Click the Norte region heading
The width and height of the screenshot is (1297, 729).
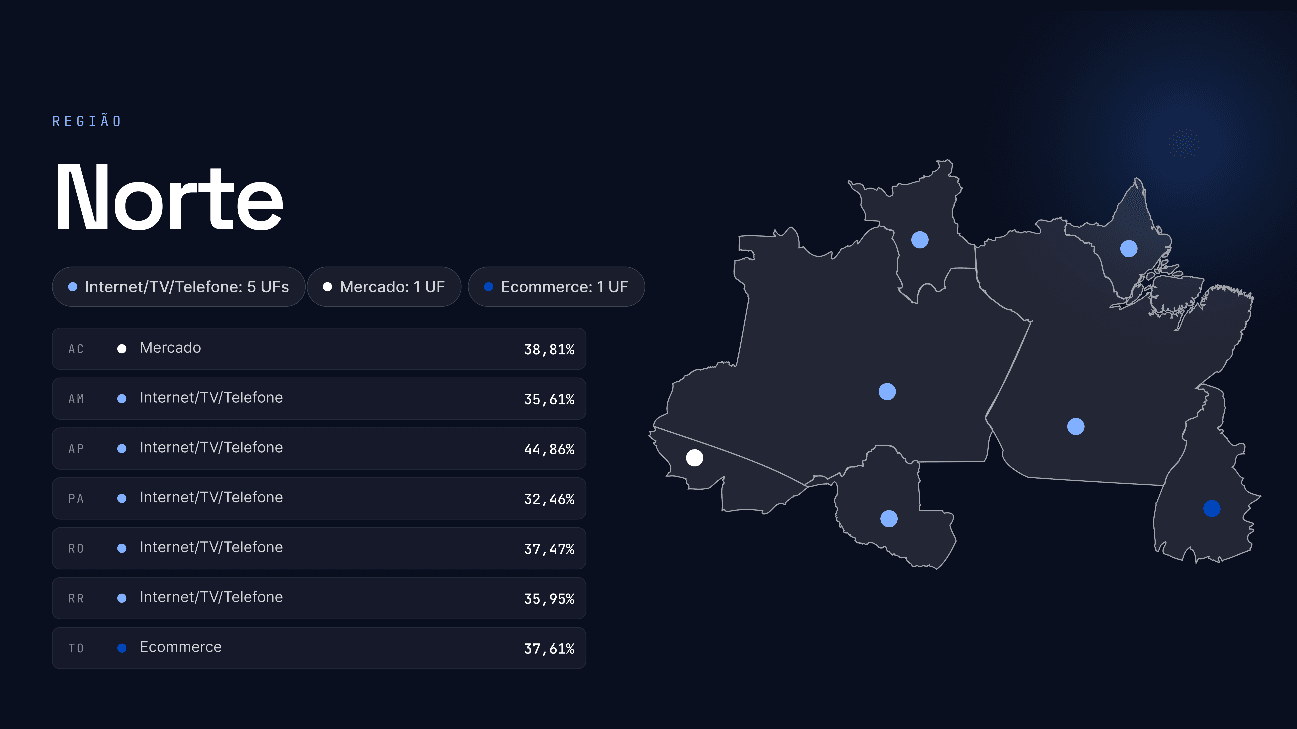coord(170,198)
